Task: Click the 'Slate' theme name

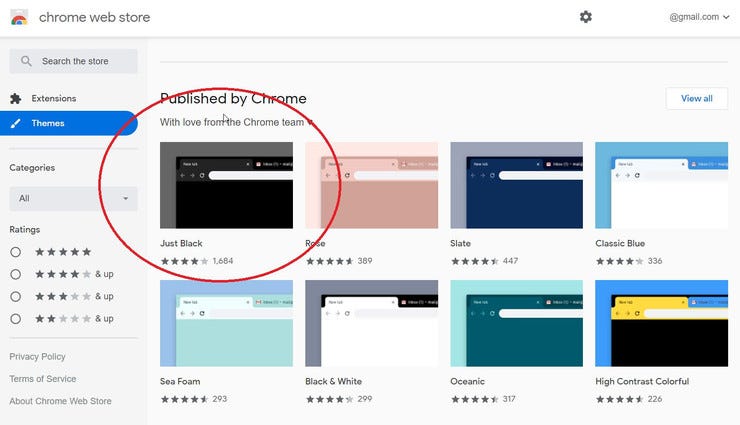Action: point(460,243)
